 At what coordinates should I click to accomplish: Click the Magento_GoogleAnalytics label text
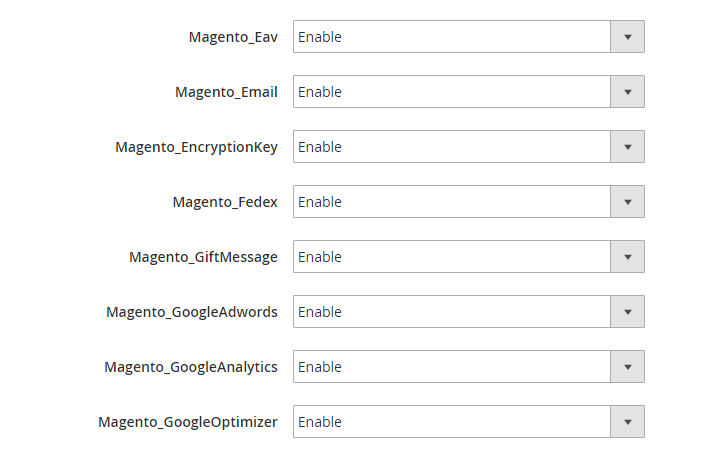click(191, 367)
